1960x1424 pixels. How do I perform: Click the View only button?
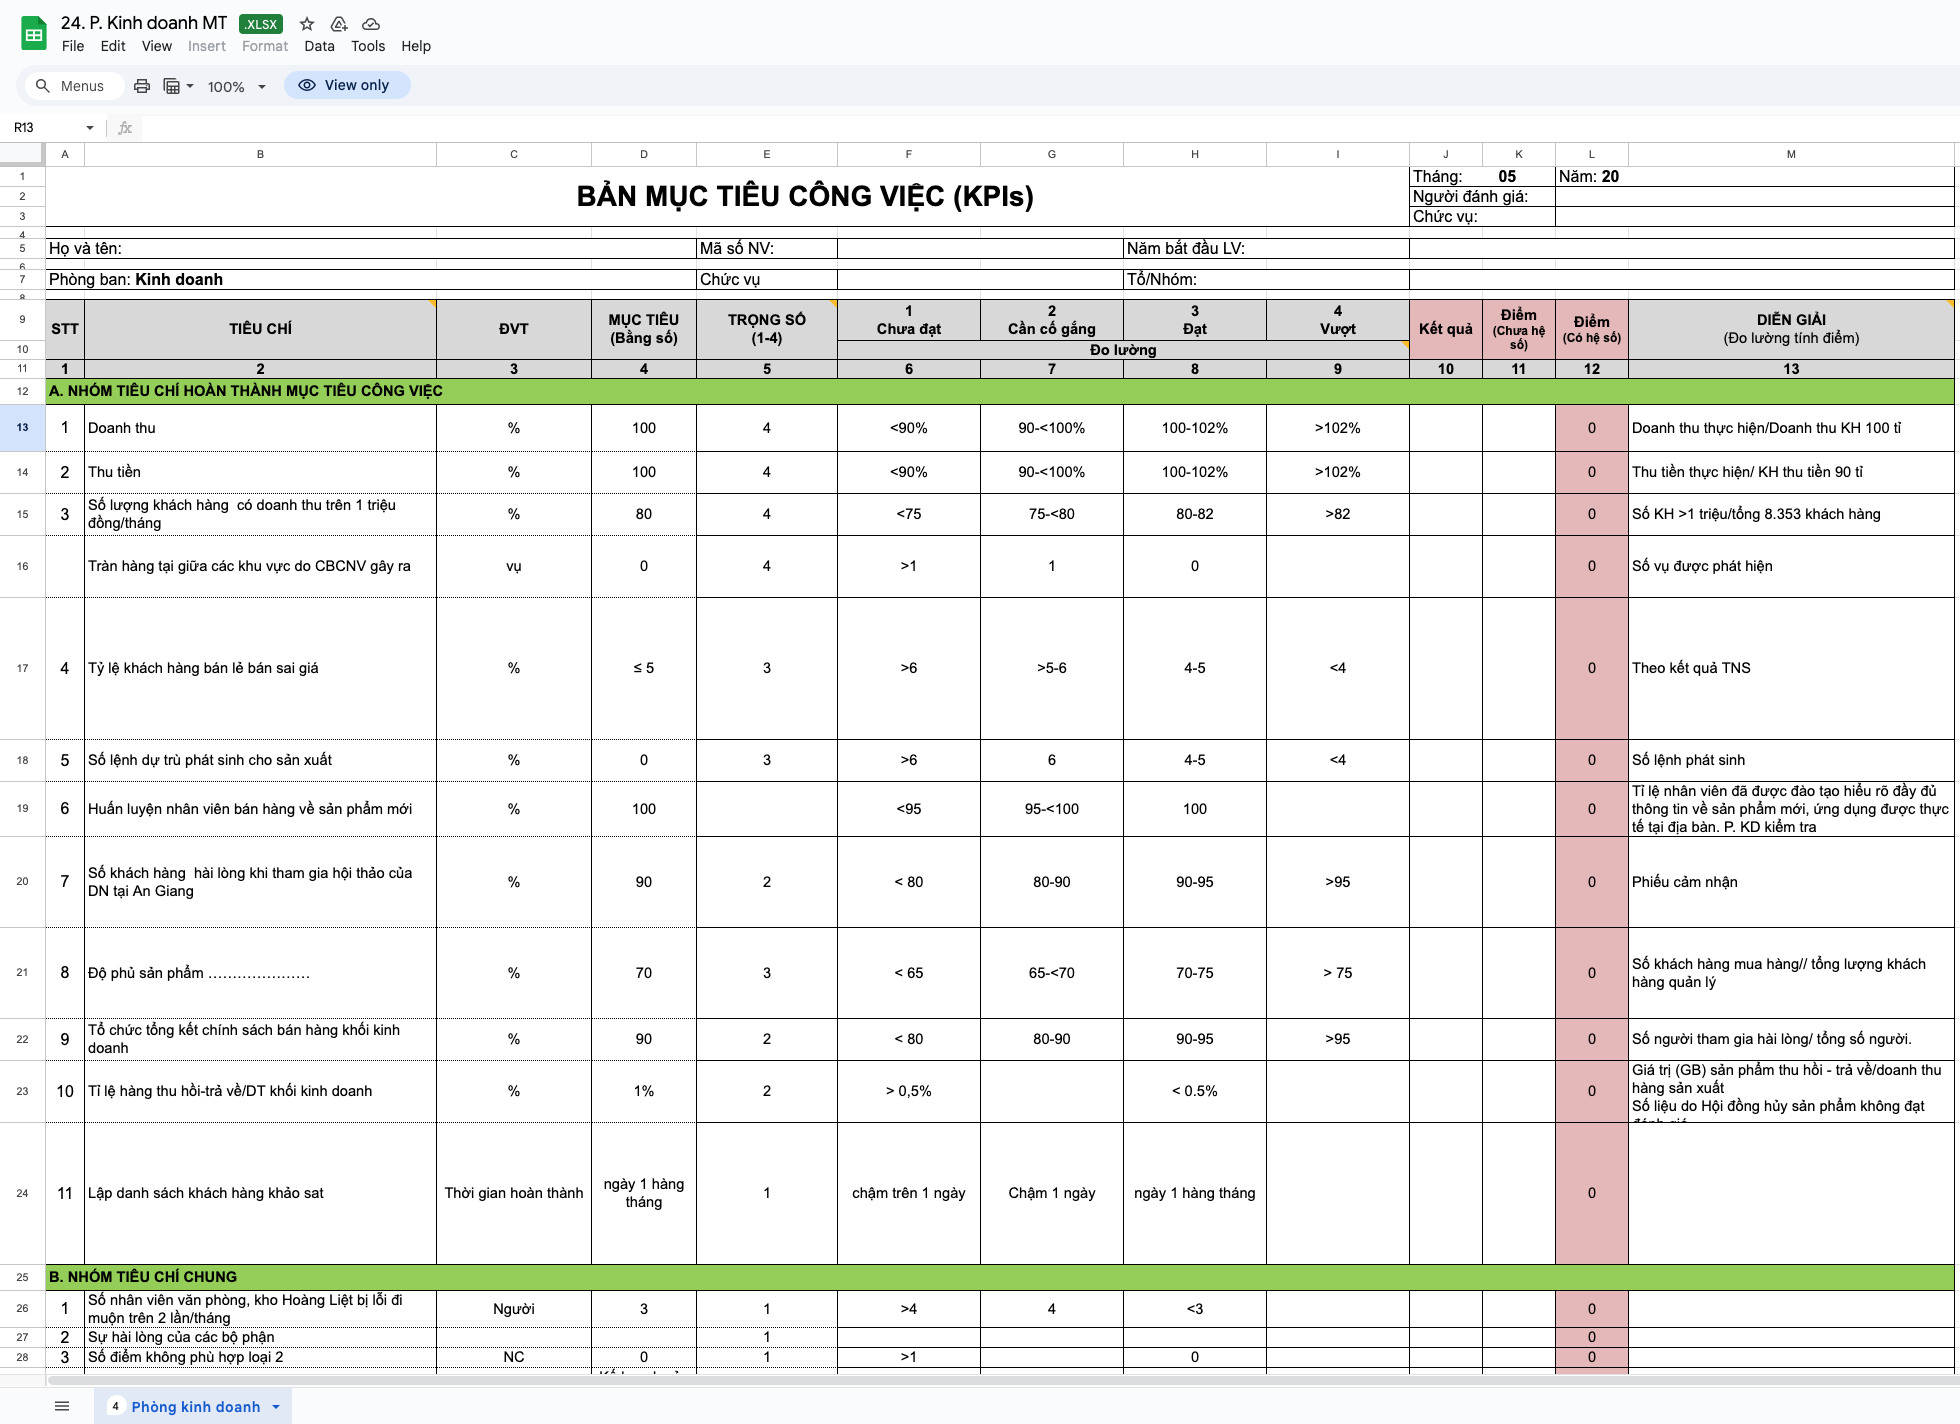point(346,85)
